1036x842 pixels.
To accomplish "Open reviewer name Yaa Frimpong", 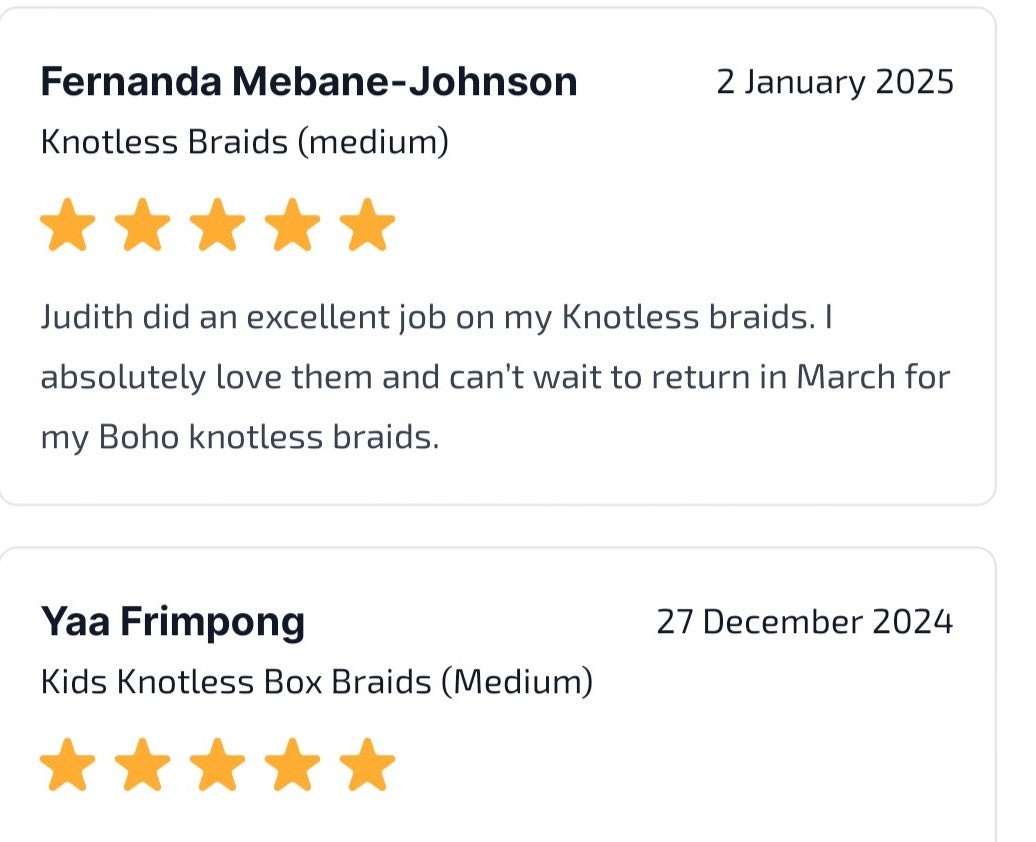I will 172,622.
